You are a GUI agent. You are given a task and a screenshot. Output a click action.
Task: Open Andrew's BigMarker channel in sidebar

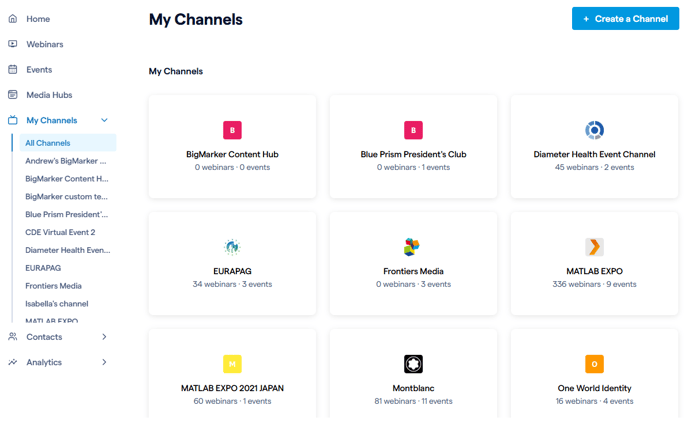(x=66, y=161)
